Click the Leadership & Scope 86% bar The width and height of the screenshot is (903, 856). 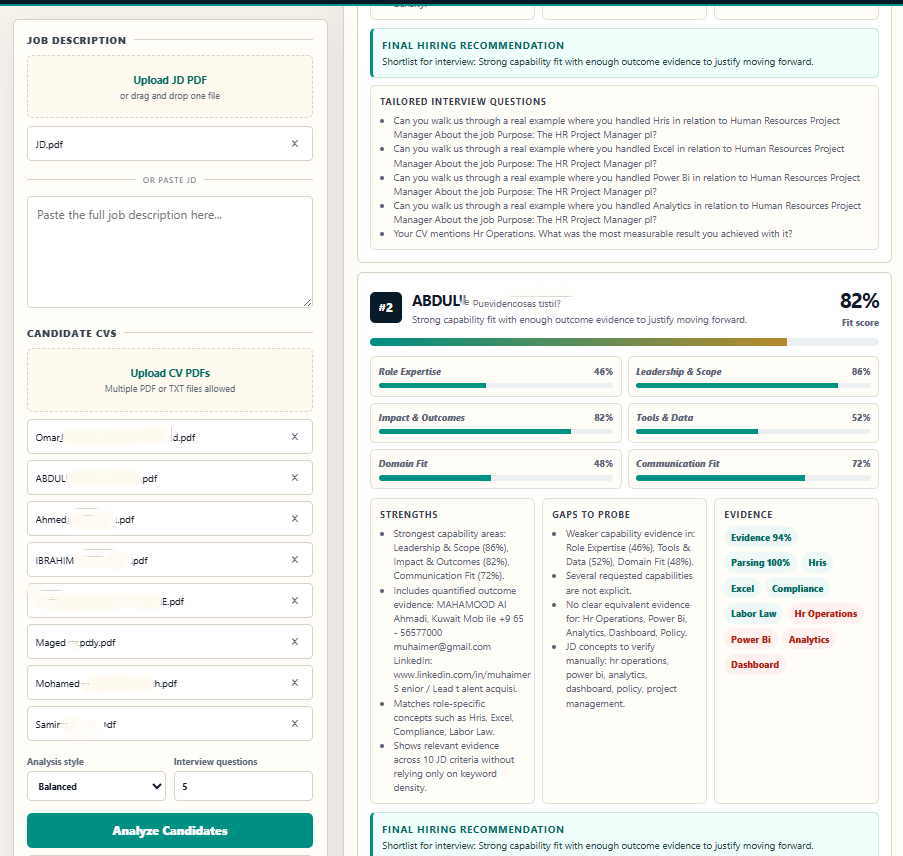pyautogui.click(x=753, y=385)
